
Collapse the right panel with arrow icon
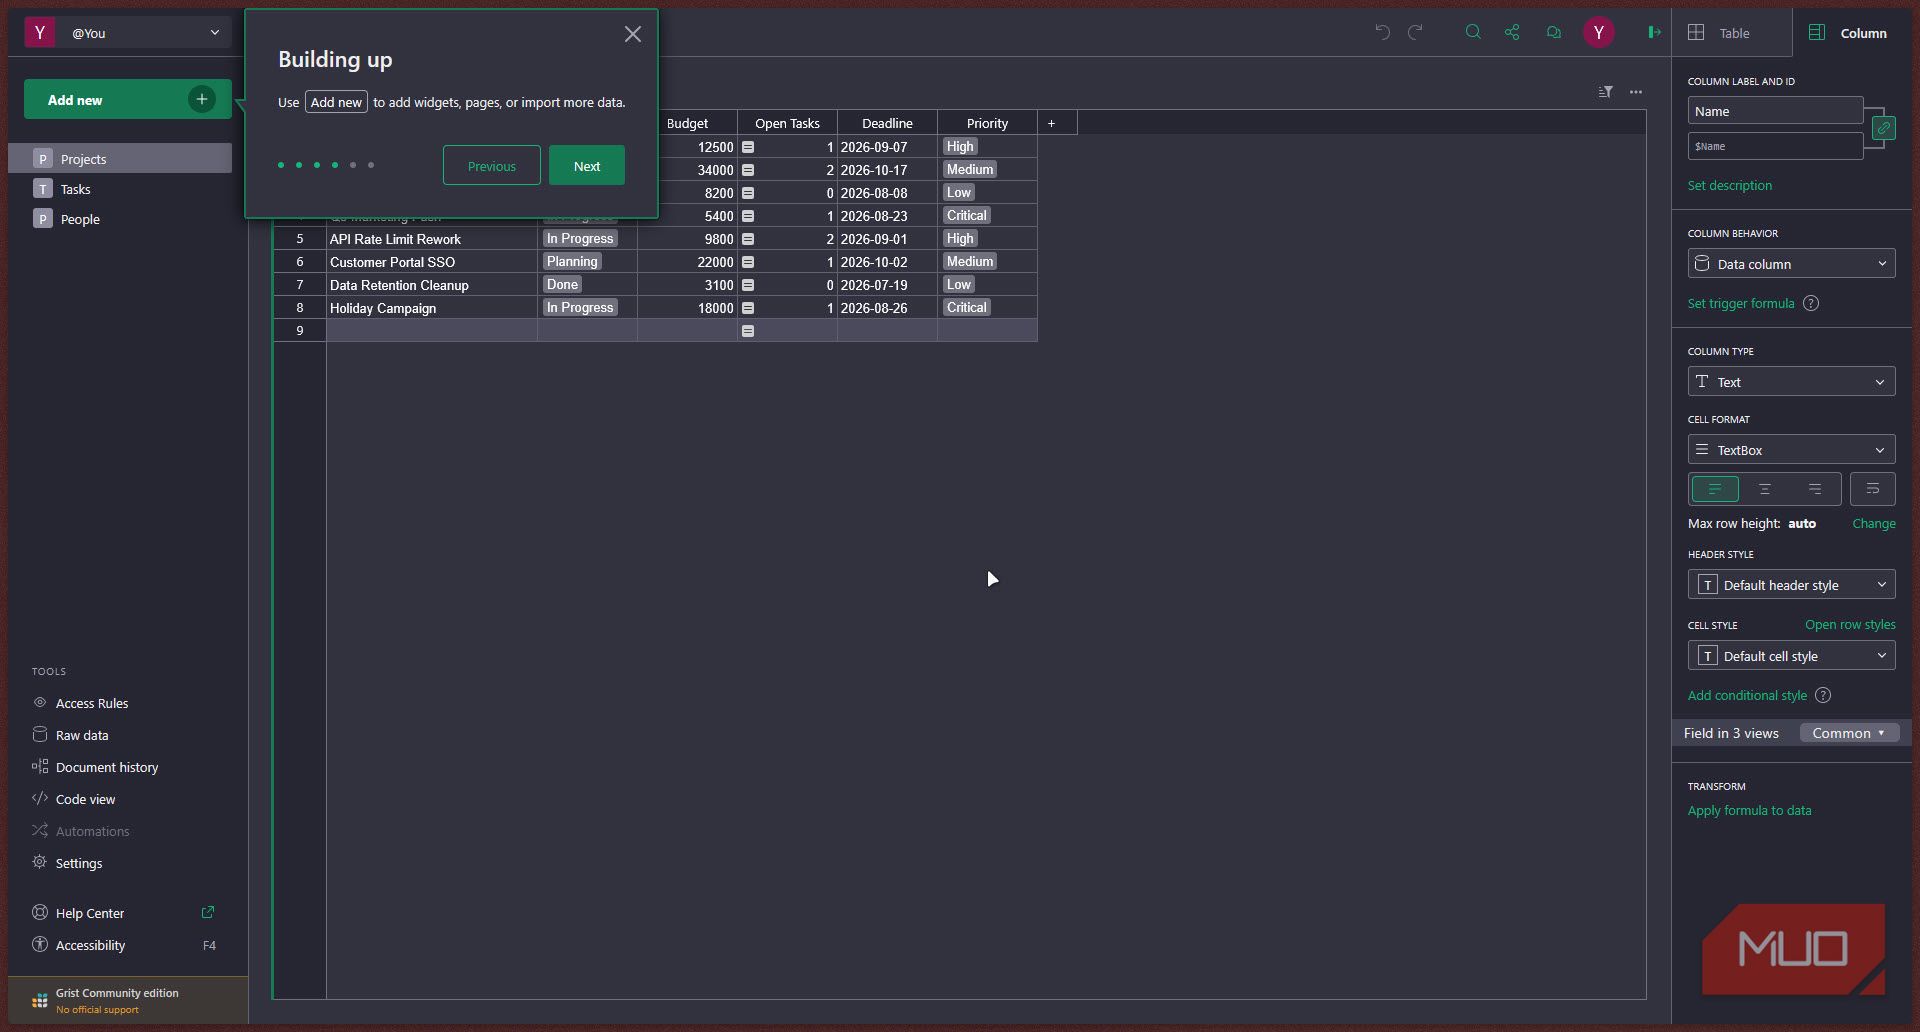pos(1654,32)
